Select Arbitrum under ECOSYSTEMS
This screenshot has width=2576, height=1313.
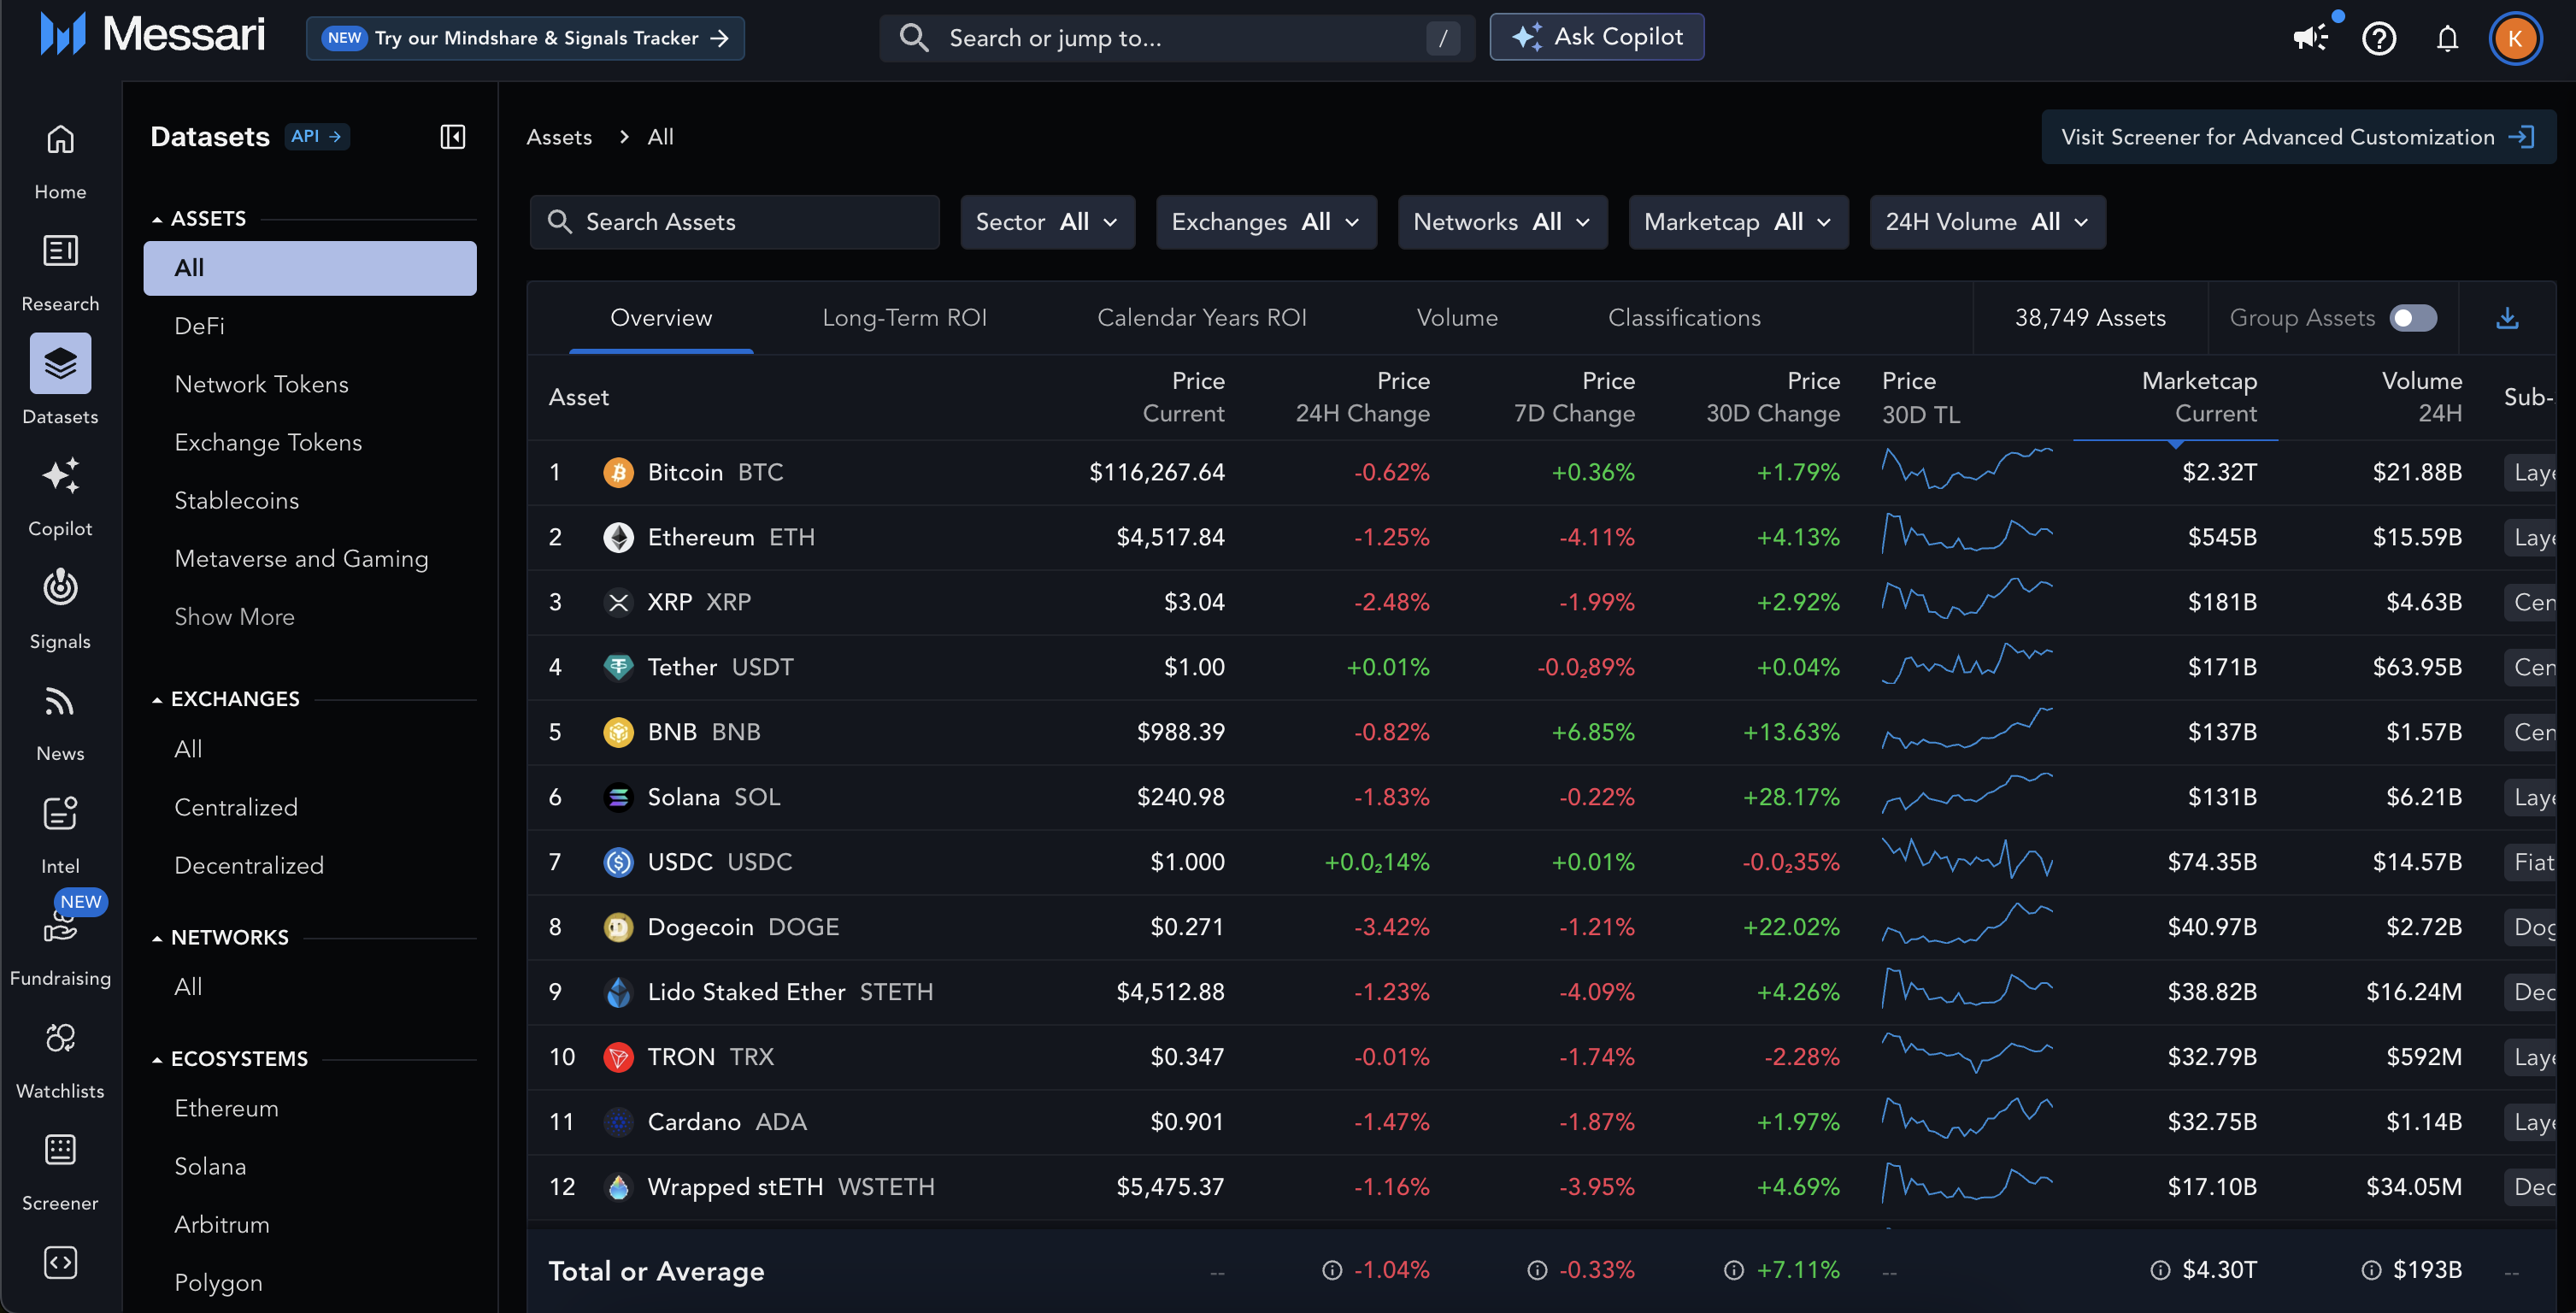click(x=222, y=1225)
